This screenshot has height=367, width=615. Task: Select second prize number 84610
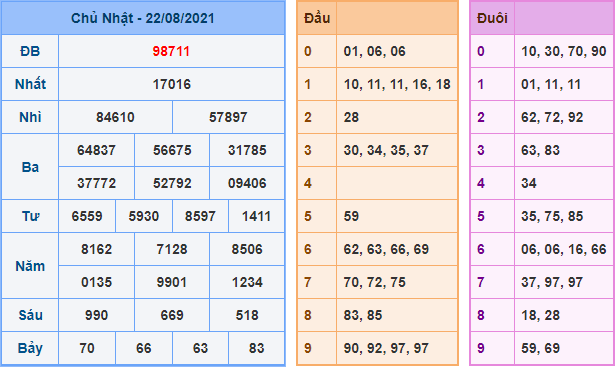click(x=115, y=117)
